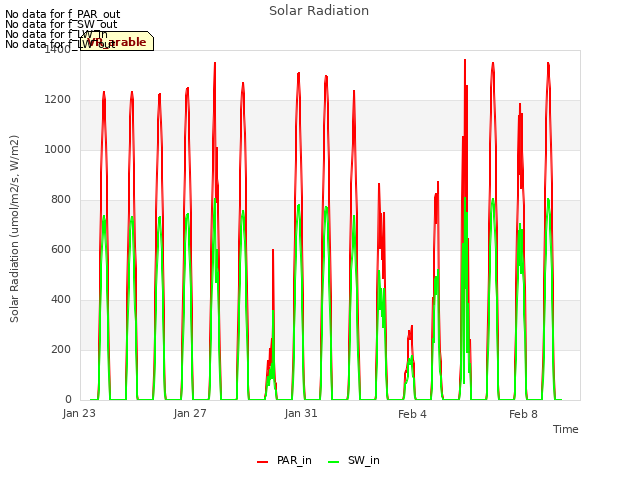
Task: Click the 200 y-axis tick label
Action: pyautogui.click(x=61, y=349)
